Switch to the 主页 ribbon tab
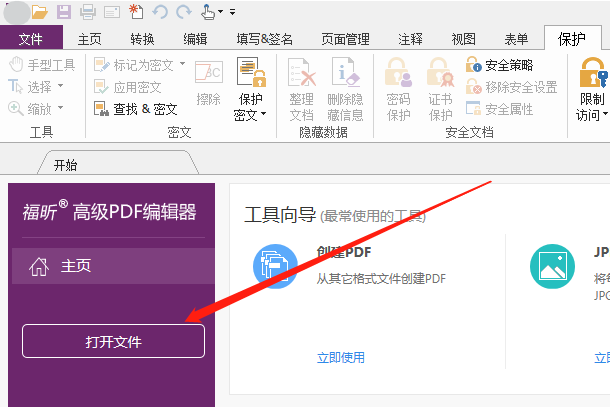 [x=89, y=39]
